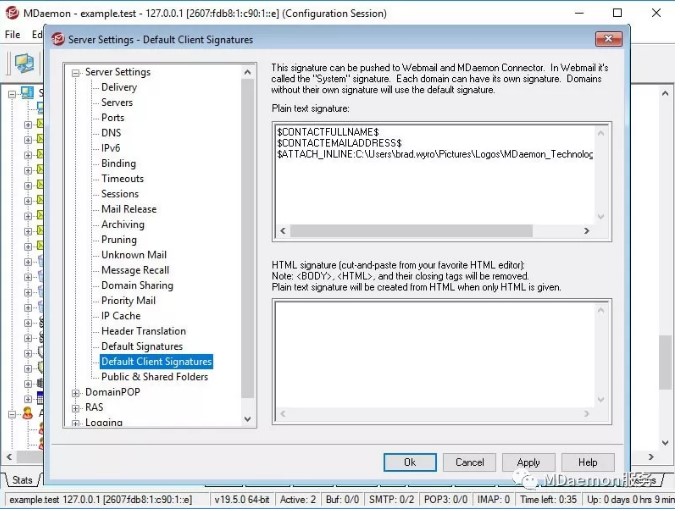Expand the RAS tree node
This screenshot has height=511, width=680.
coord(75,408)
